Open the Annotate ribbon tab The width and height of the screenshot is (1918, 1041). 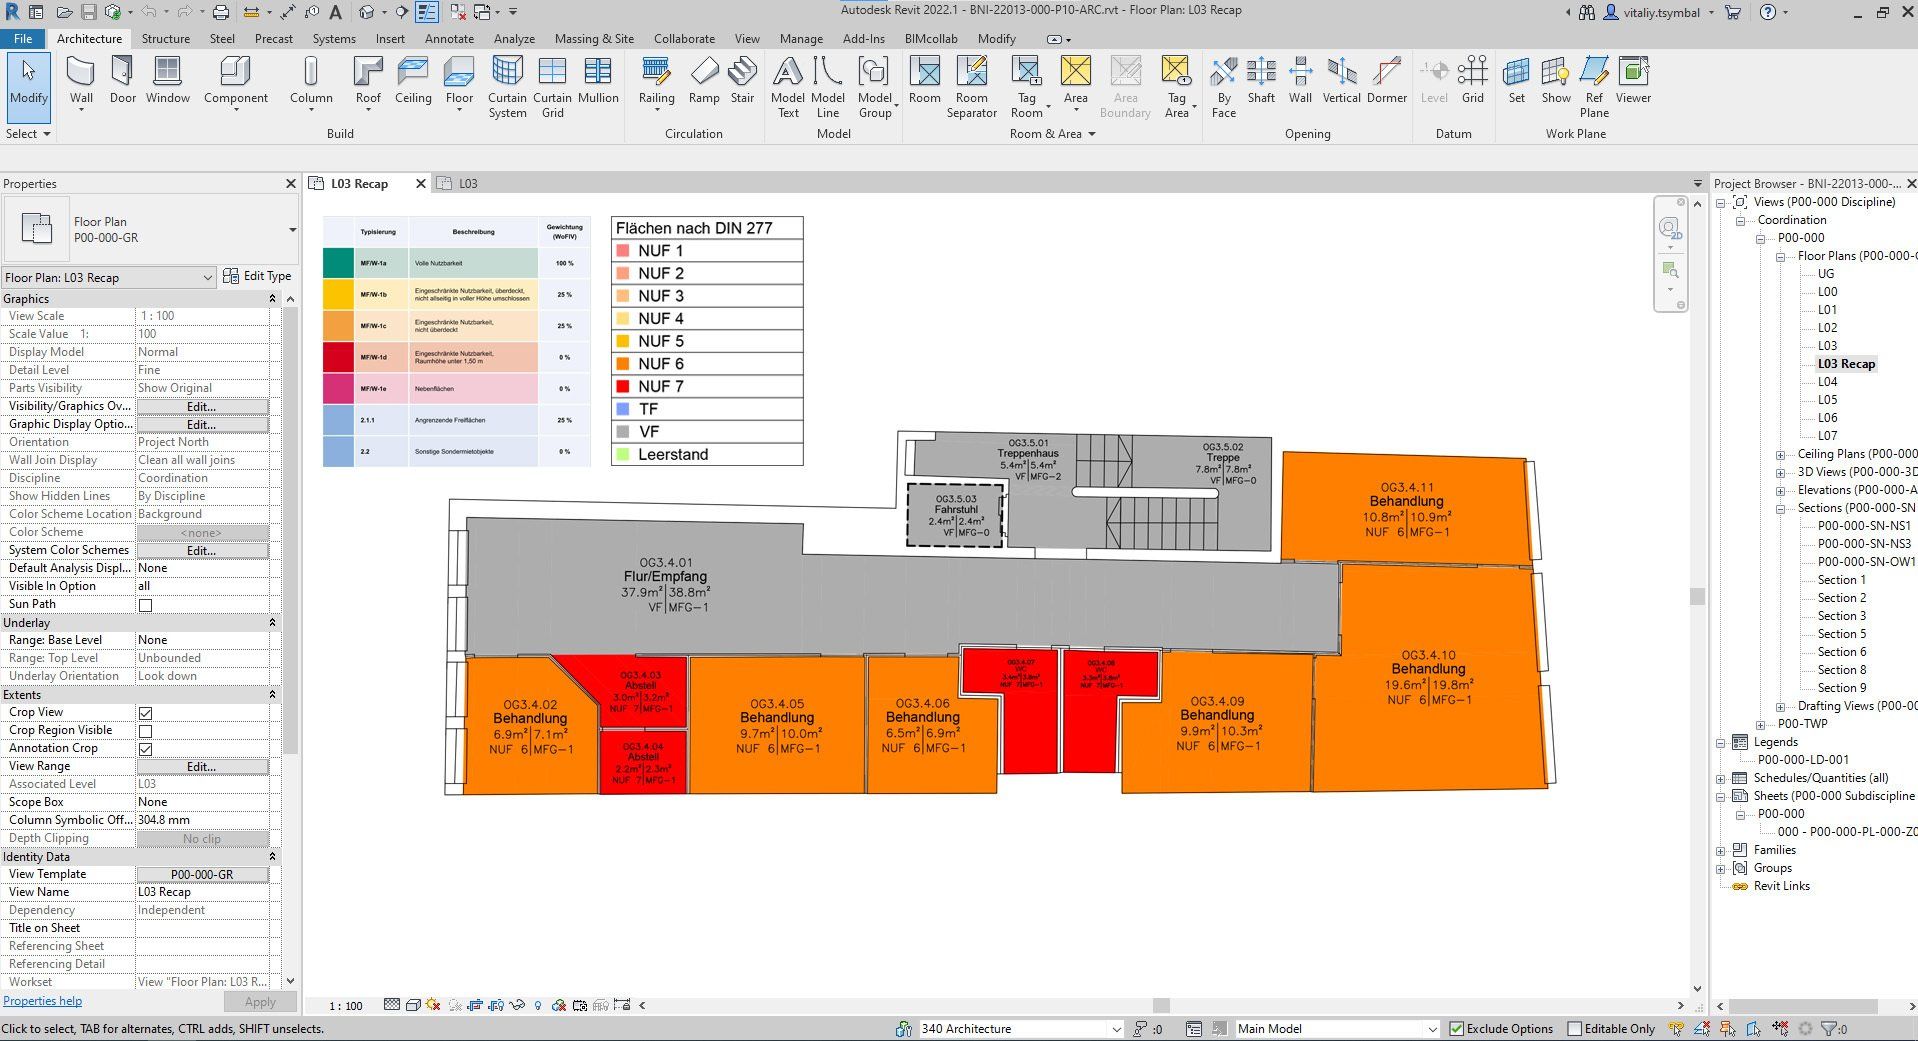coord(449,39)
